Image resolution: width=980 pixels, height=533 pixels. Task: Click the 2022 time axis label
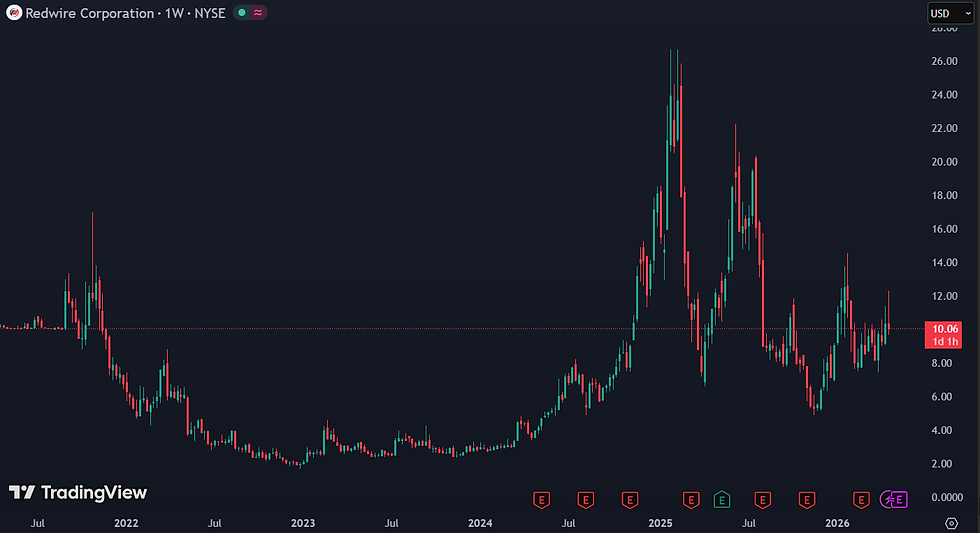pos(126,523)
